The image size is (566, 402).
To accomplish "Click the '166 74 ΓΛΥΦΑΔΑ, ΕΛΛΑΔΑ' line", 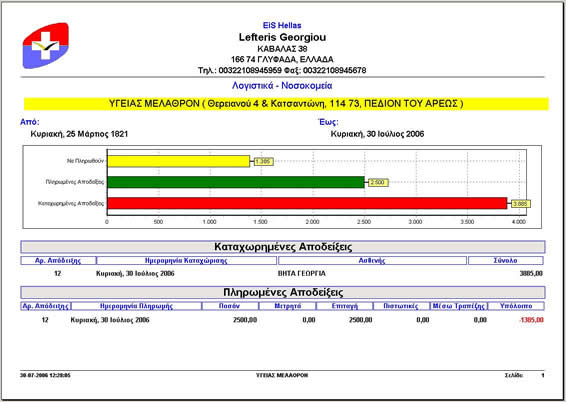I will tap(282, 59).
